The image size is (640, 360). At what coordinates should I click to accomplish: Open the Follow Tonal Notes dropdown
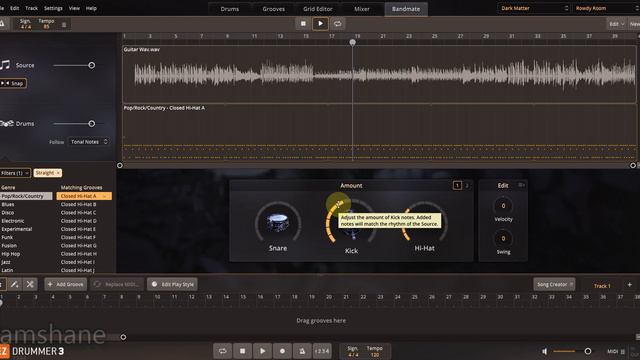(89, 142)
